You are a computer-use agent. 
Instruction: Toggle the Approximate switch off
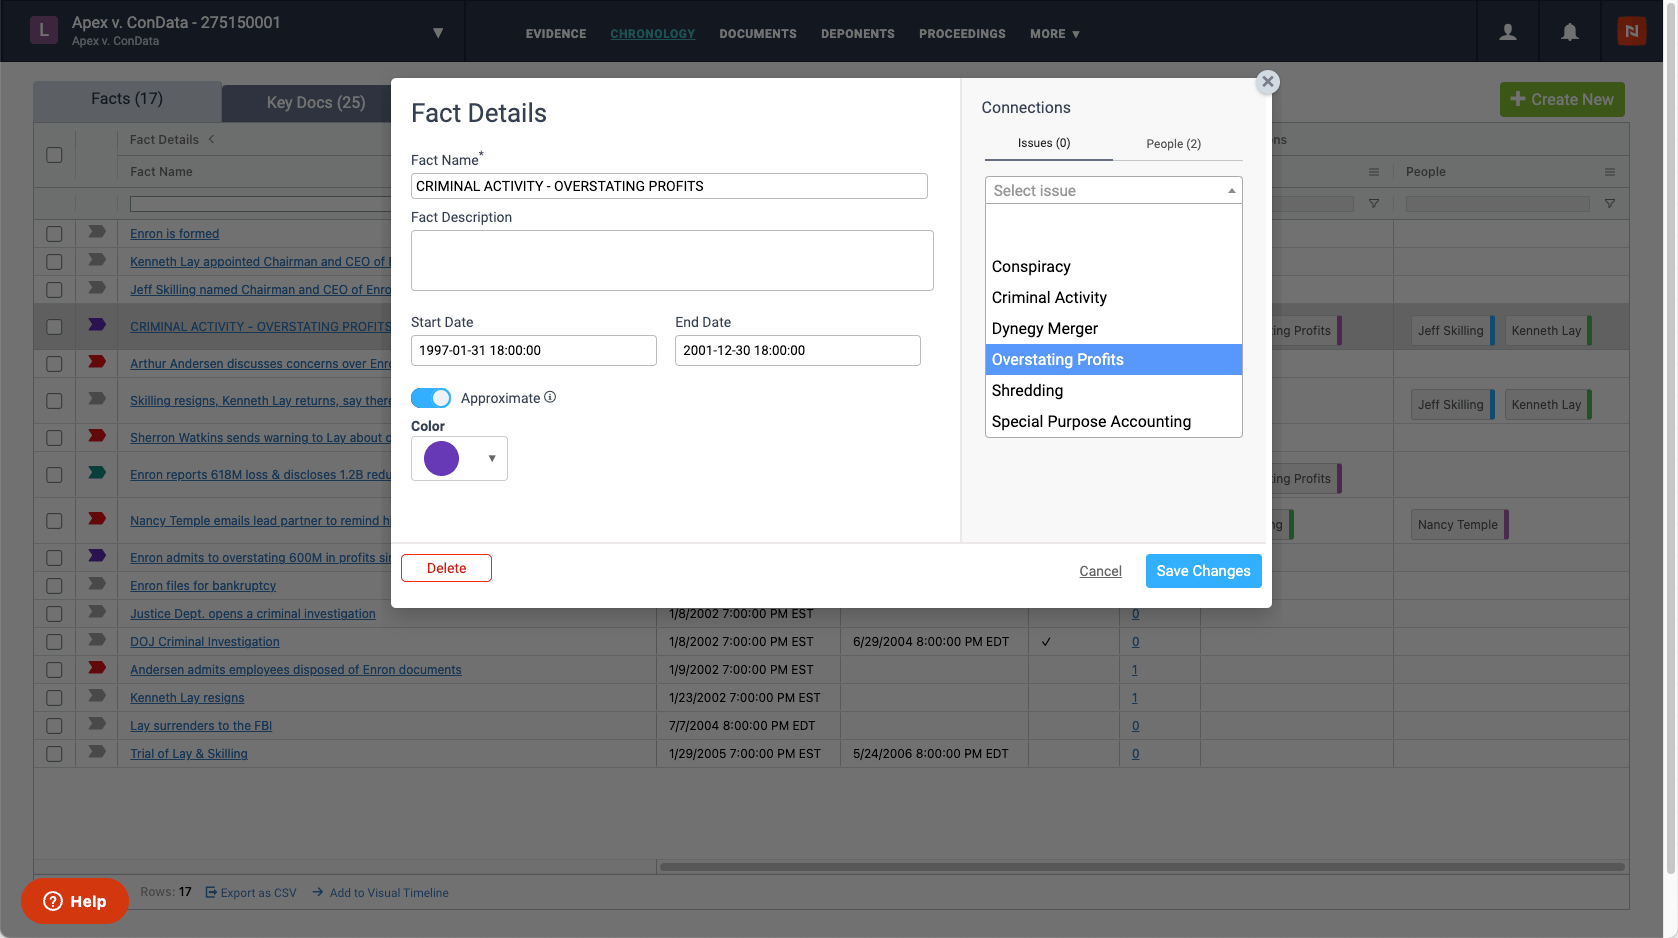pos(431,398)
